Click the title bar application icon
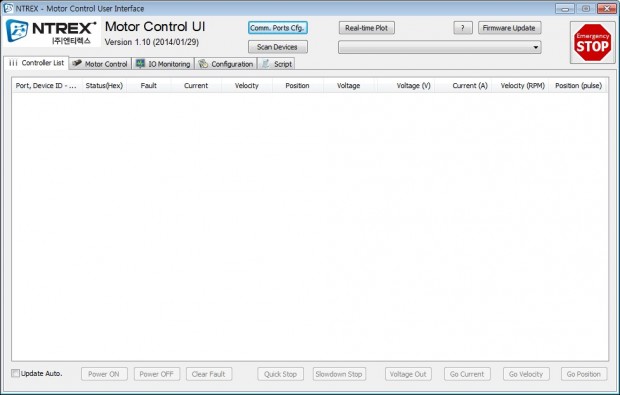The width and height of the screenshot is (620, 395). pos(8,8)
